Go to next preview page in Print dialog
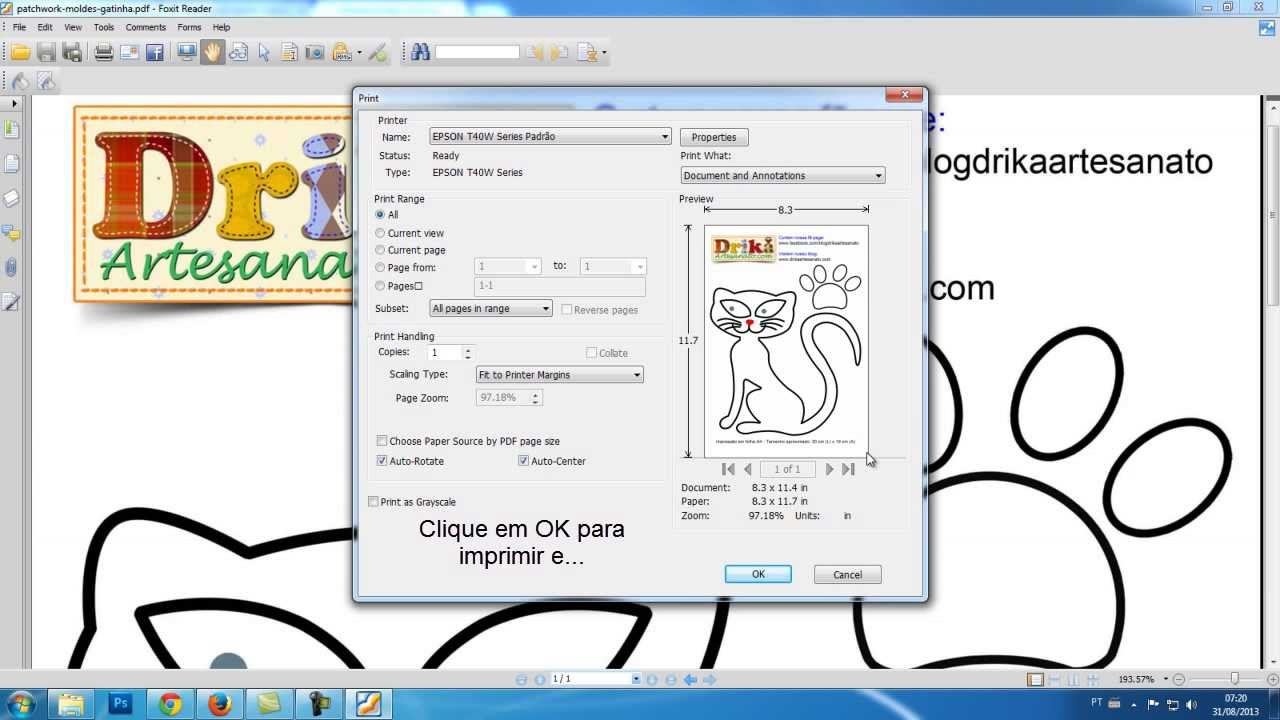Screen dimensions: 1280x720 click(x=829, y=469)
